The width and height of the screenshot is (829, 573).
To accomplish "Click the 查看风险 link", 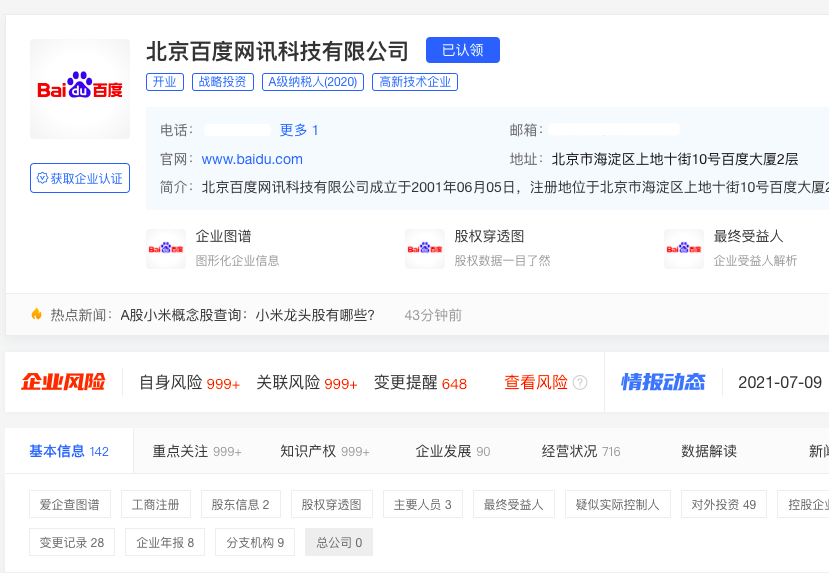I will 536,382.
